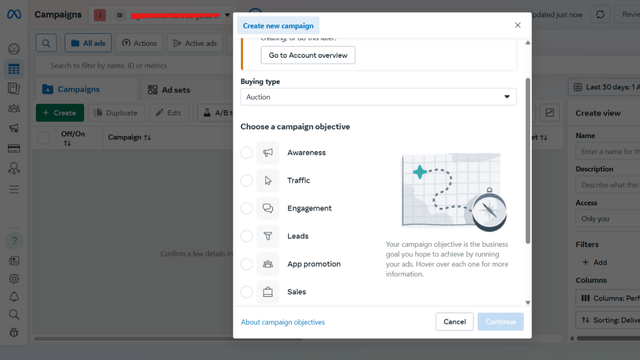Open Ads reporting booklet icon in sidebar
The height and width of the screenshot is (360, 640).
14,89
